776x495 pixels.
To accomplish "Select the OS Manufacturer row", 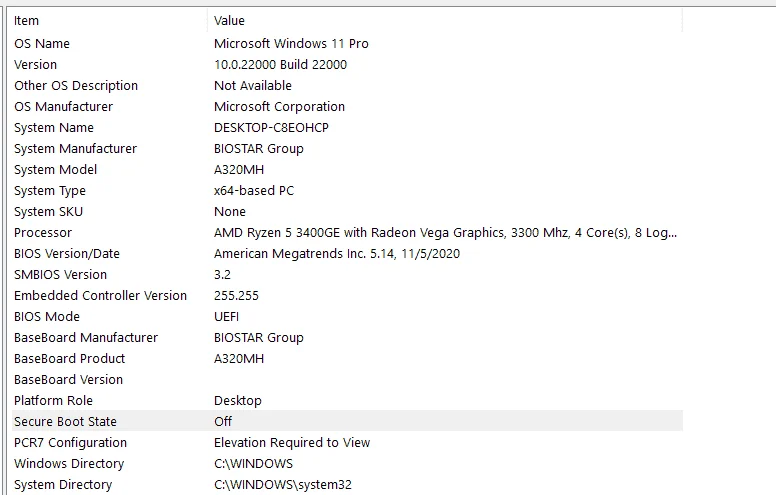I will tap(347, 106).
